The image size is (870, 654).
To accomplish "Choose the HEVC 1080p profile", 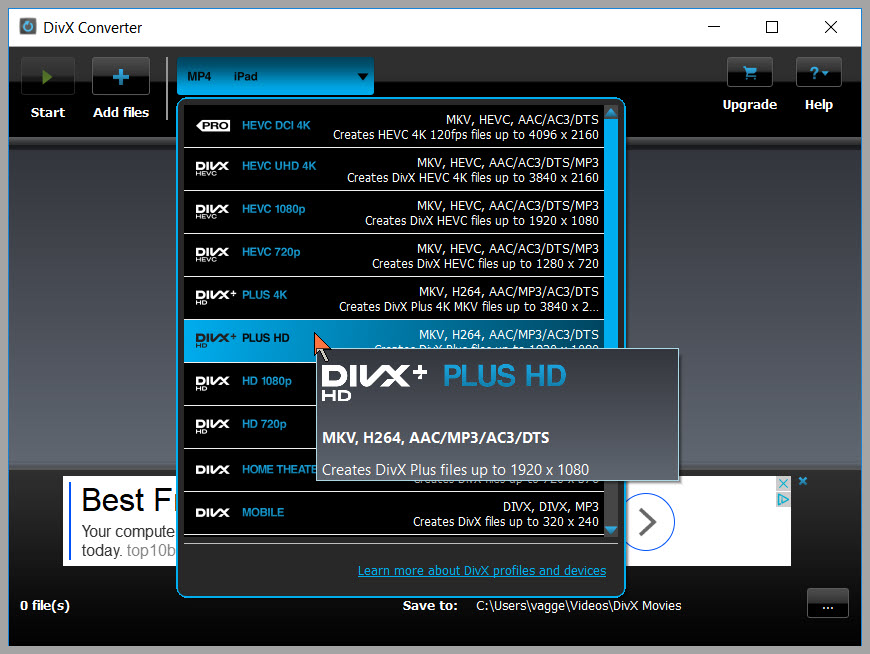I will point(393,212).
